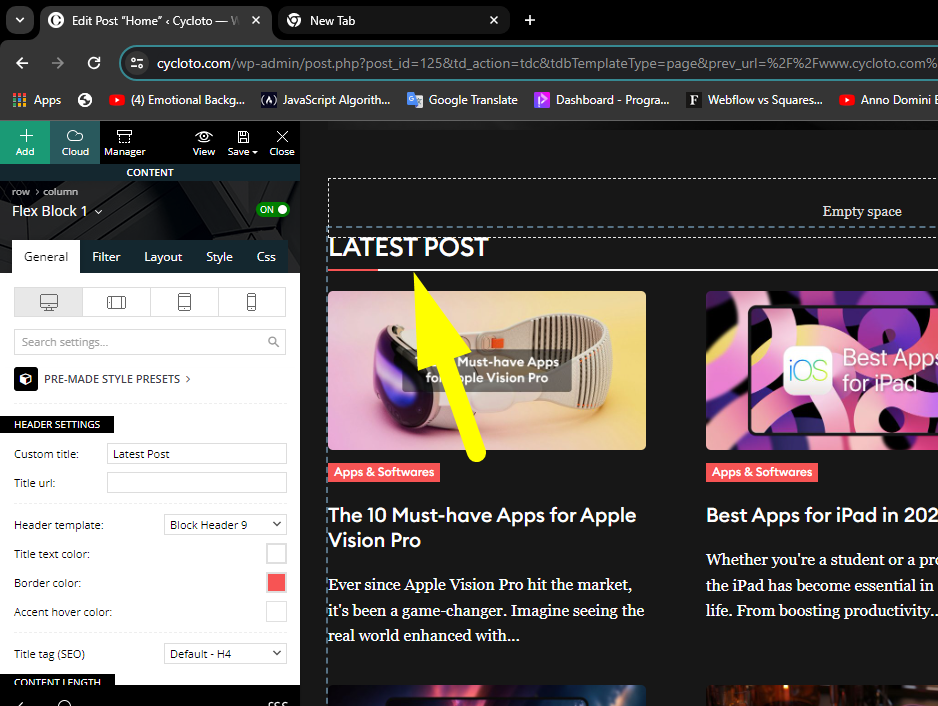Image resolution: width=938 pixels, height=706 pixels.
Task: Open the Cloud library
Action: 75,142
